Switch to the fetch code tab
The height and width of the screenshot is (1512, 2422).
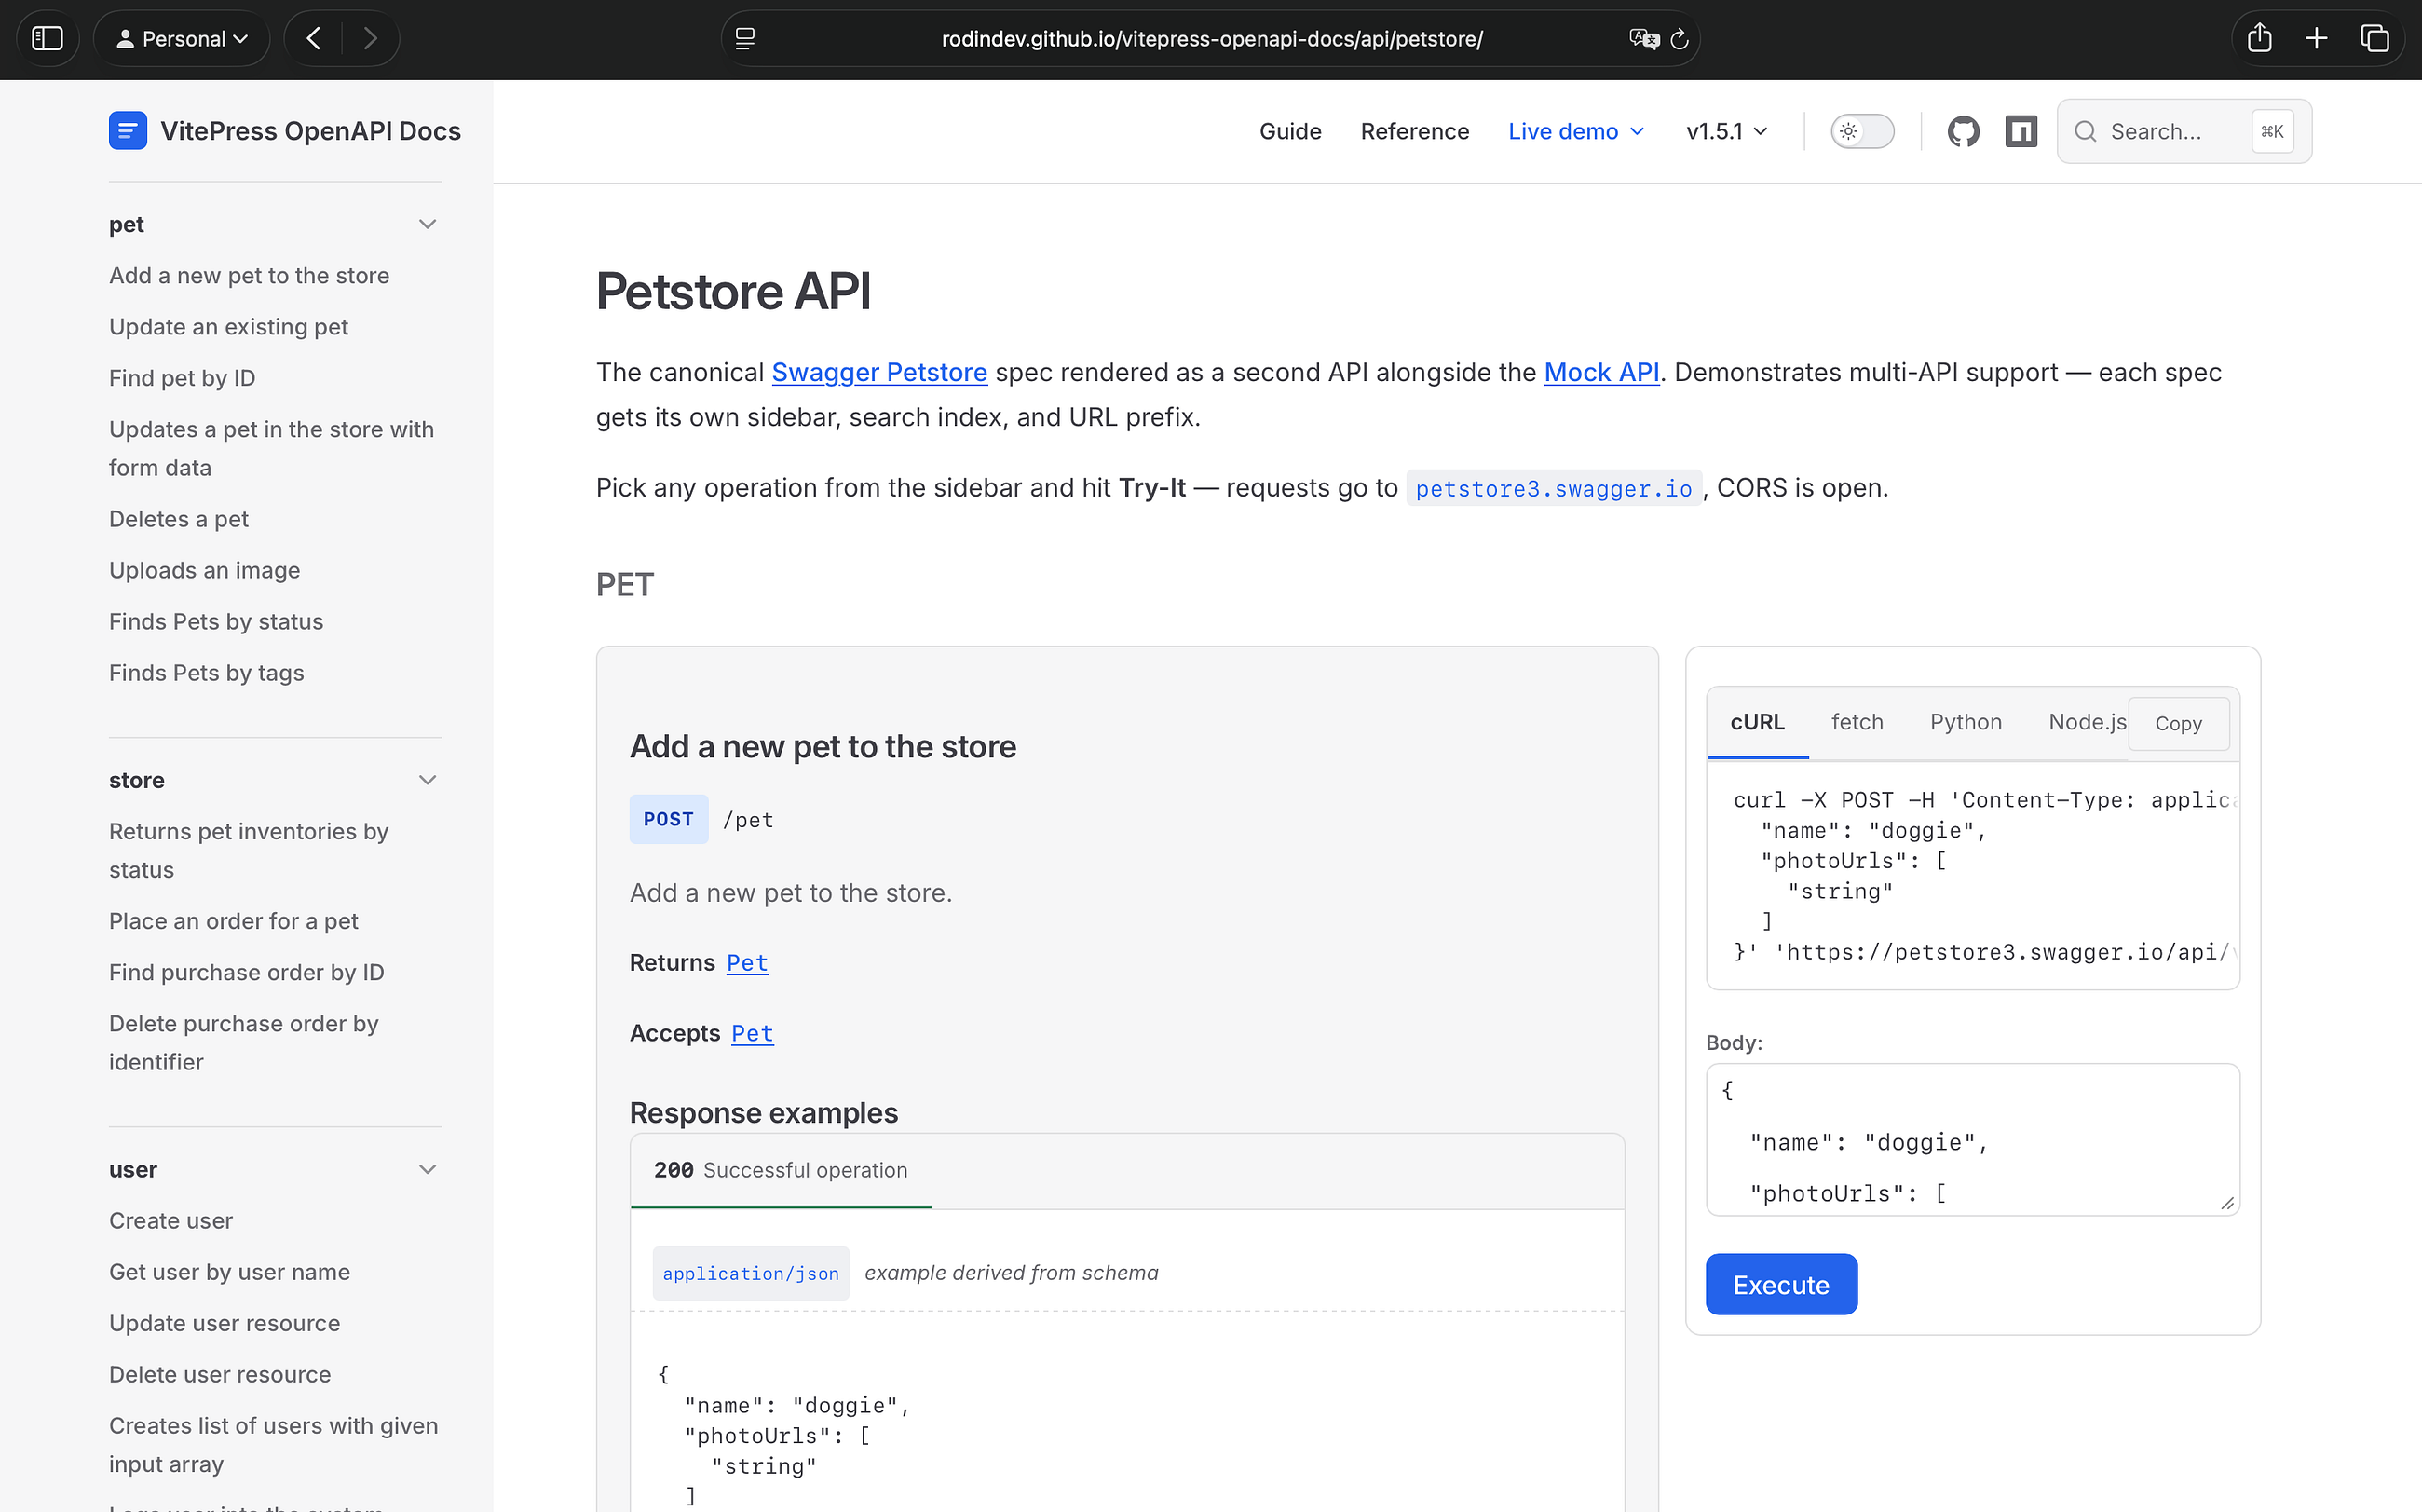(x=1857, y=722)
